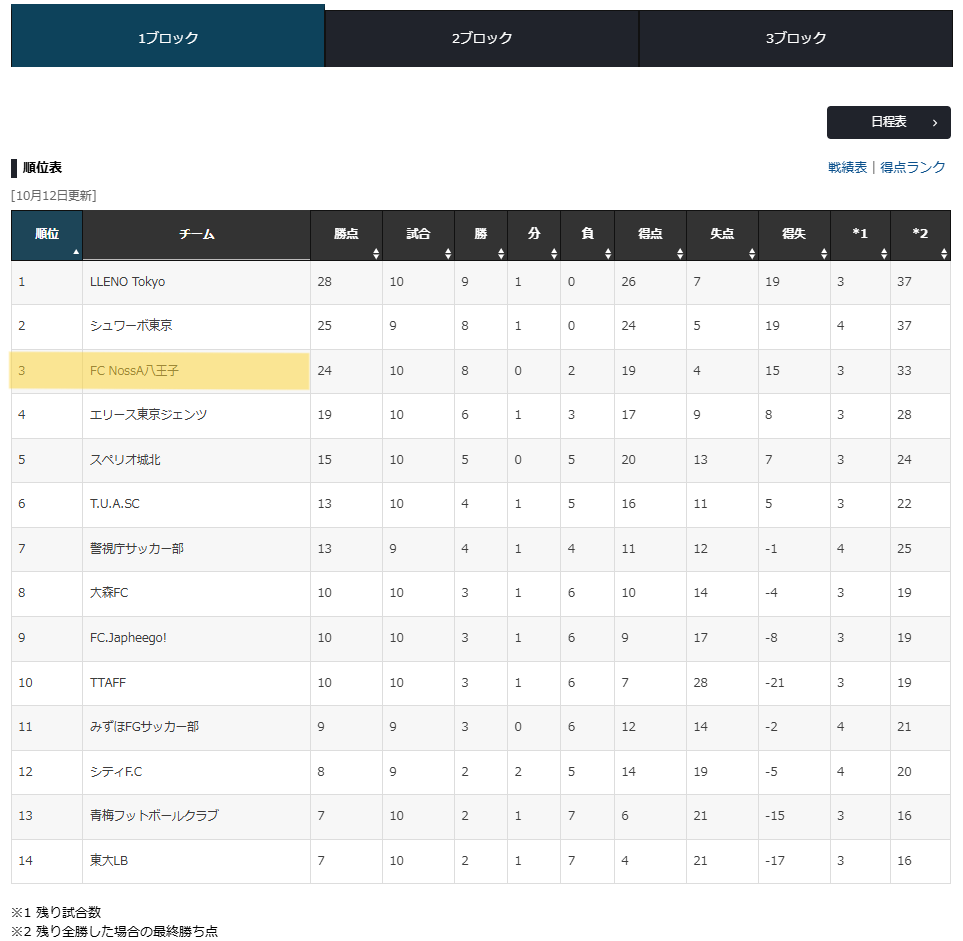963x941 pixels.
Task: Open the 戦績表 link
Action: (x=847, y=167)
